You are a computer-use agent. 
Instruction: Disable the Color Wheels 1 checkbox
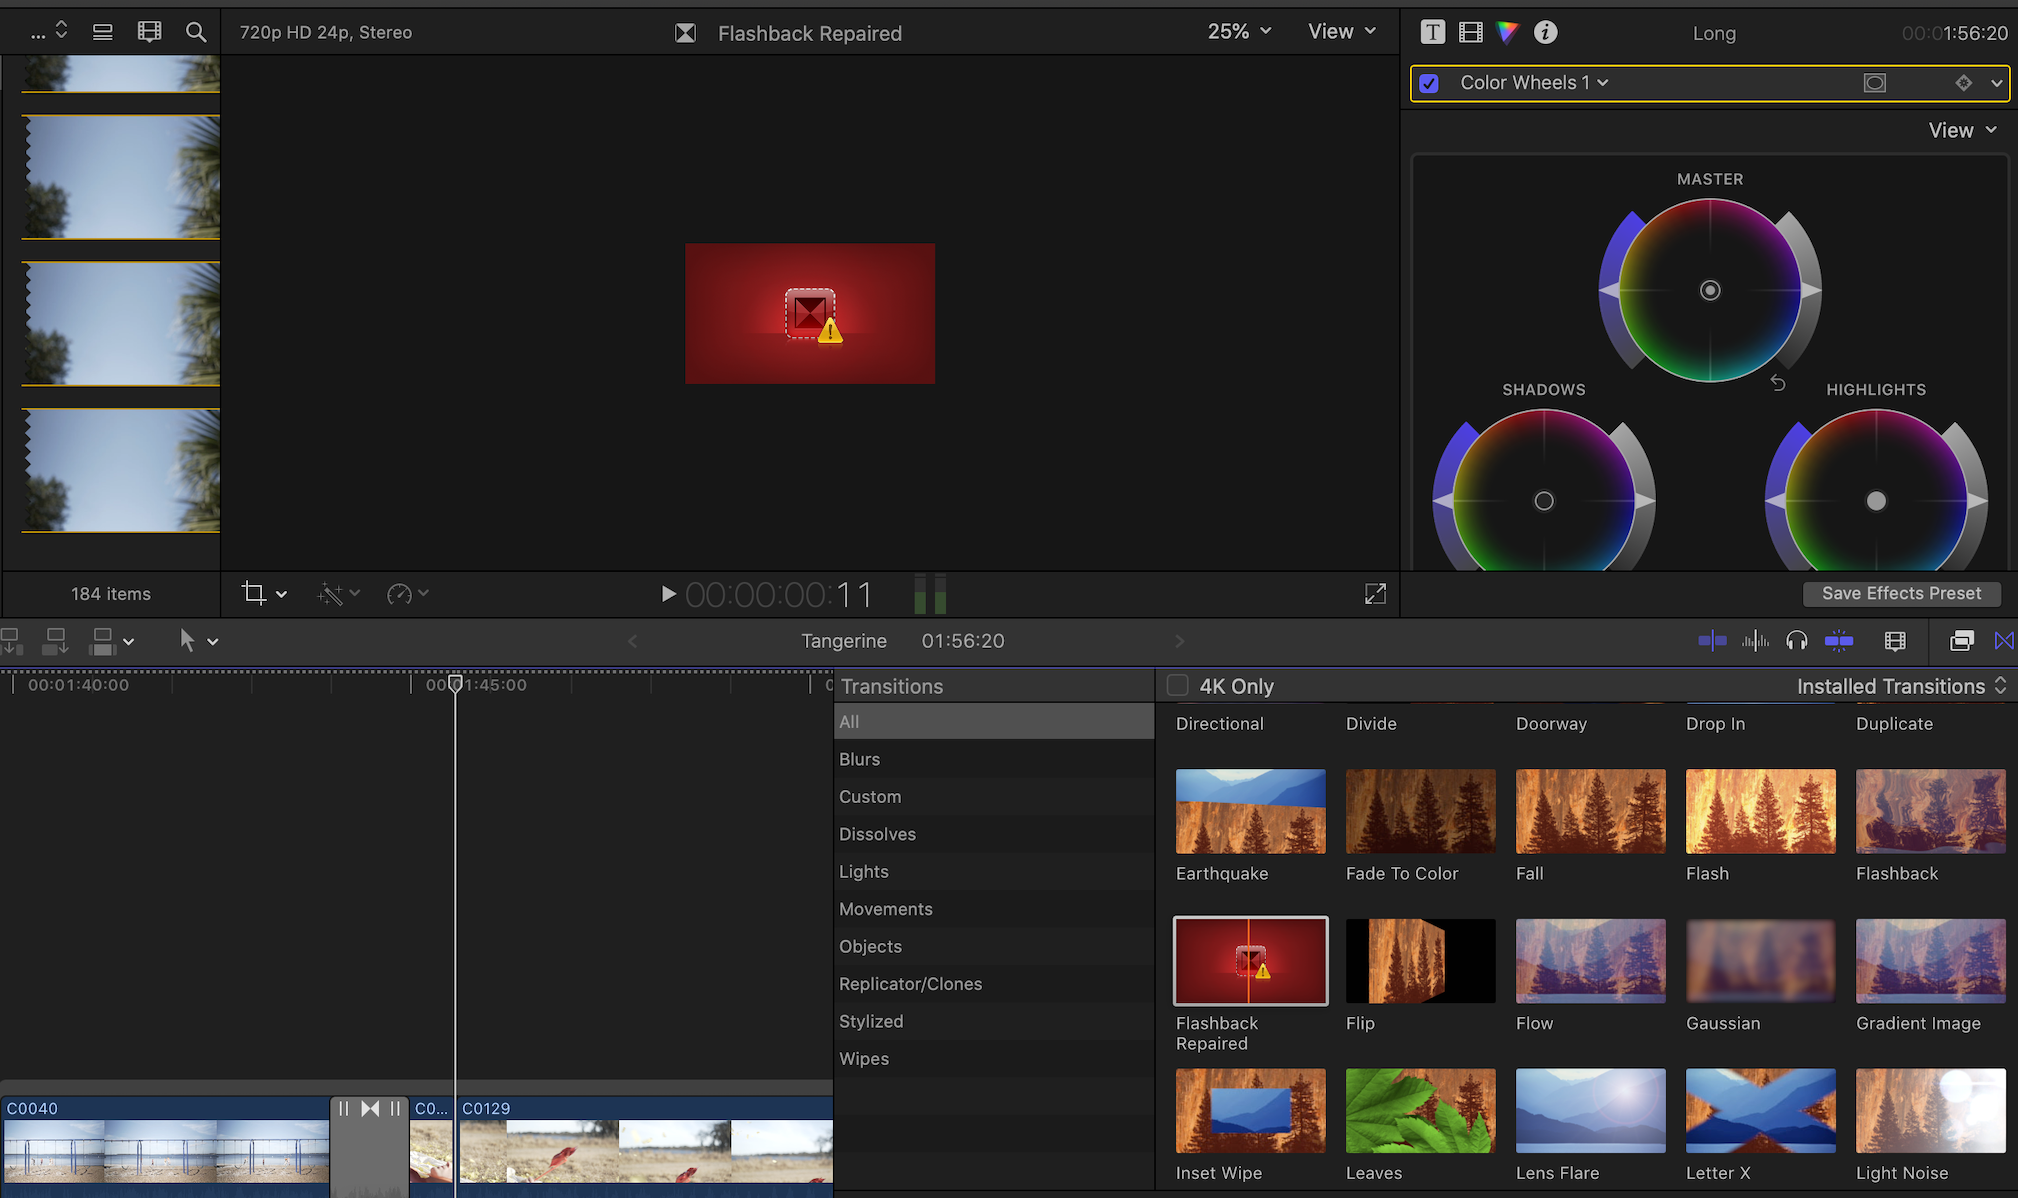(1429, 83)
